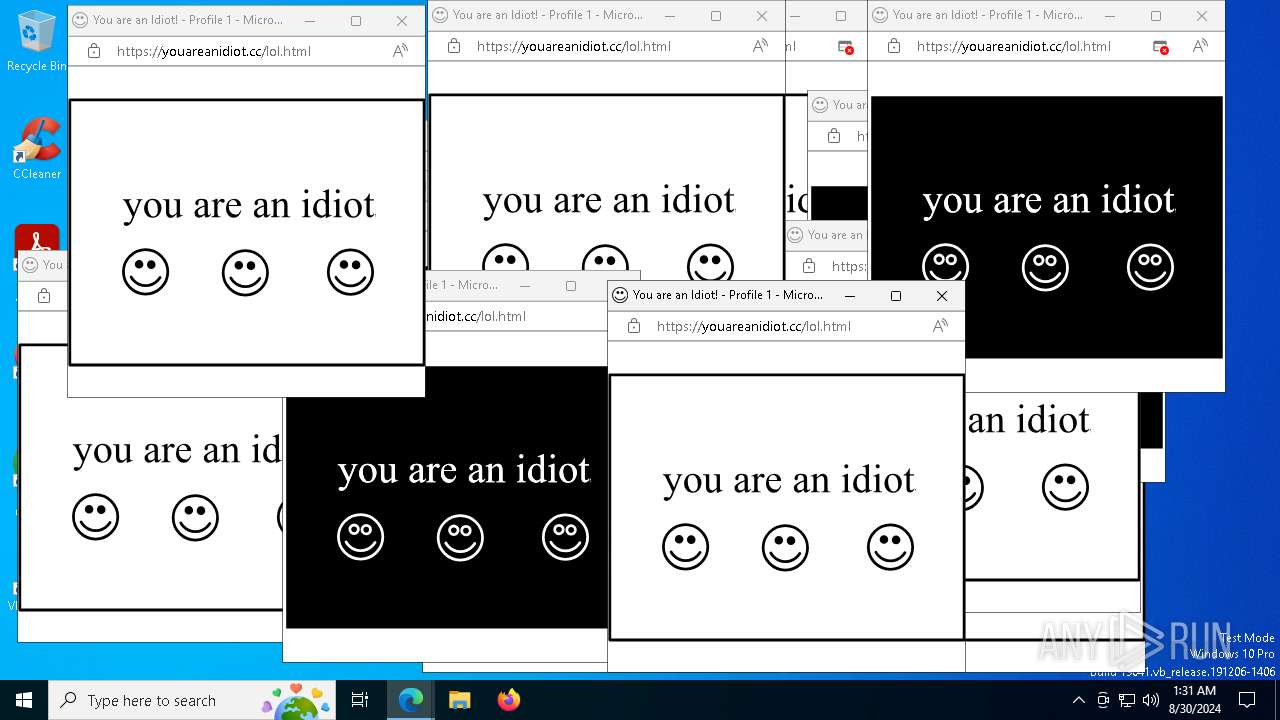Click URL field in top-left popup window
Screen dimensions: 1280x720
tap(213, 51)
